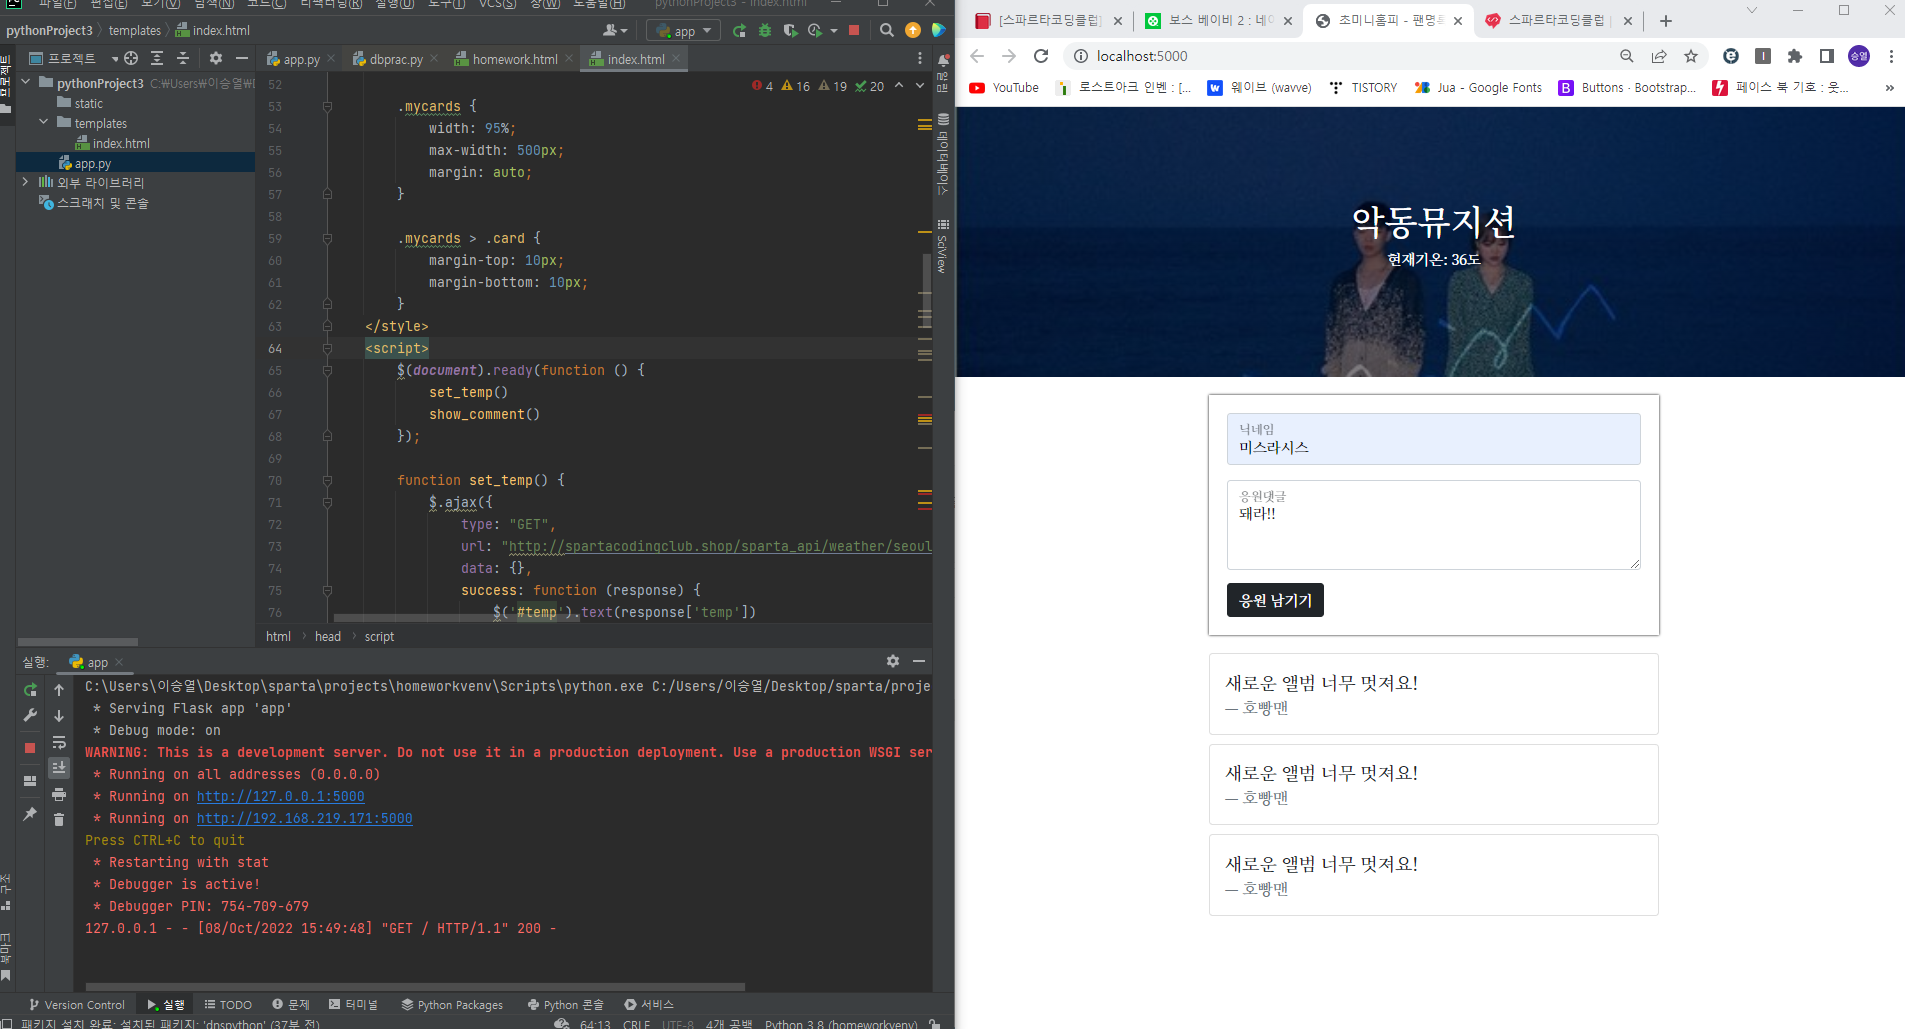Toggle soft-wrap in Run console
Image resolution: width=1905 pixels, height=1029 pixels.
[x=59, y=742]
